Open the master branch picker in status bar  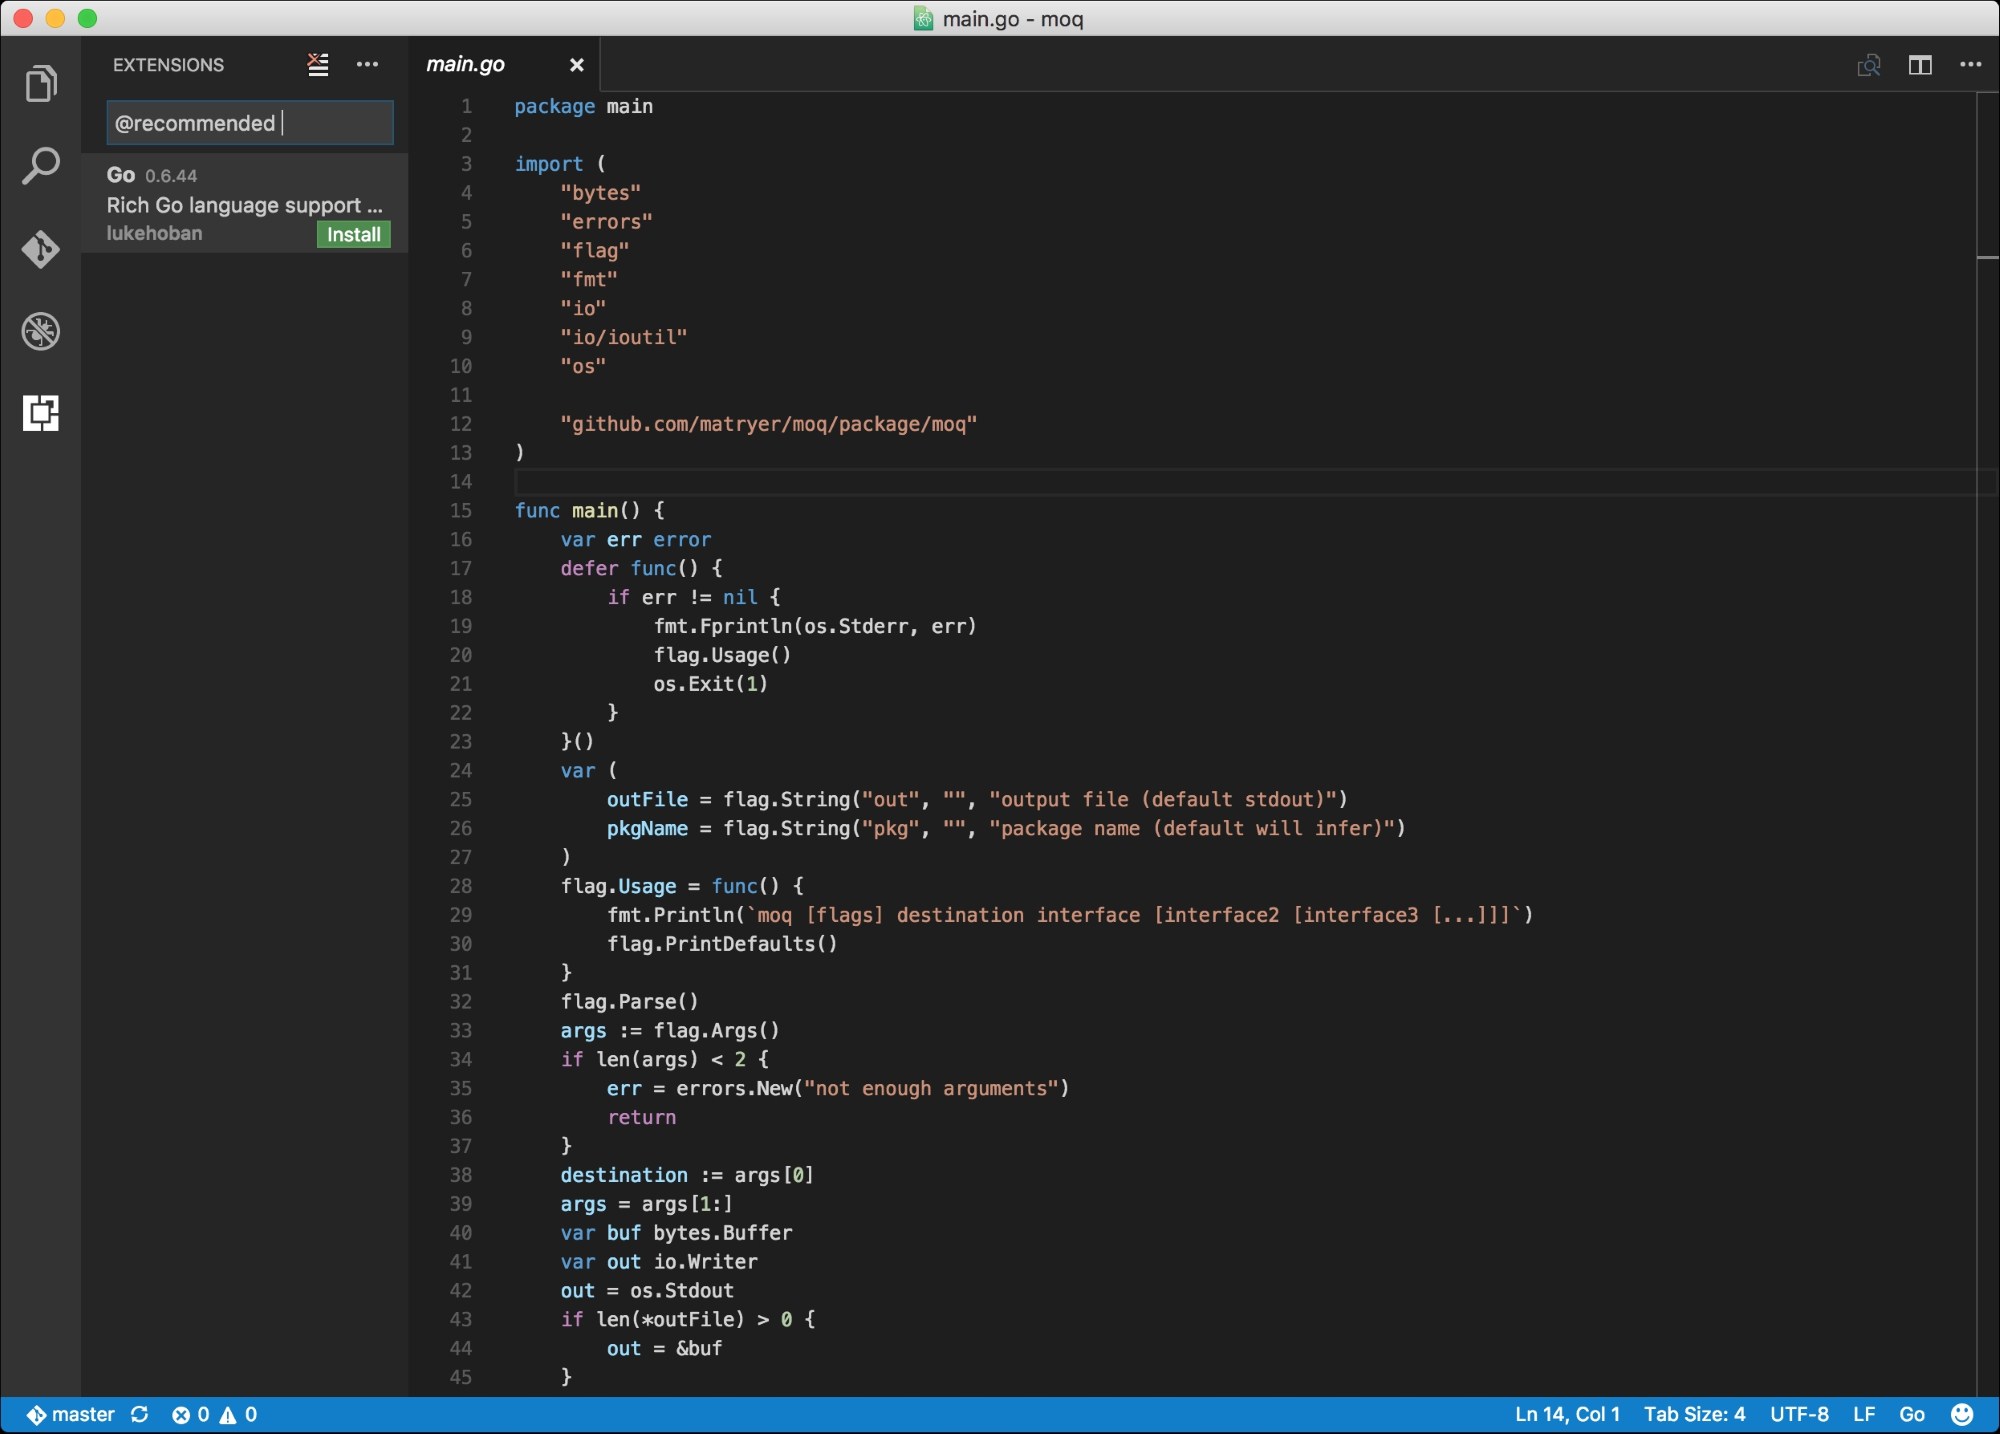click(70, 1414)
